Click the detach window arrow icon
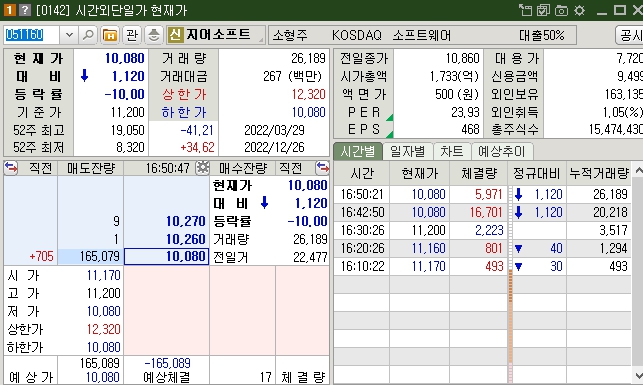 click(x=525, y=10)
